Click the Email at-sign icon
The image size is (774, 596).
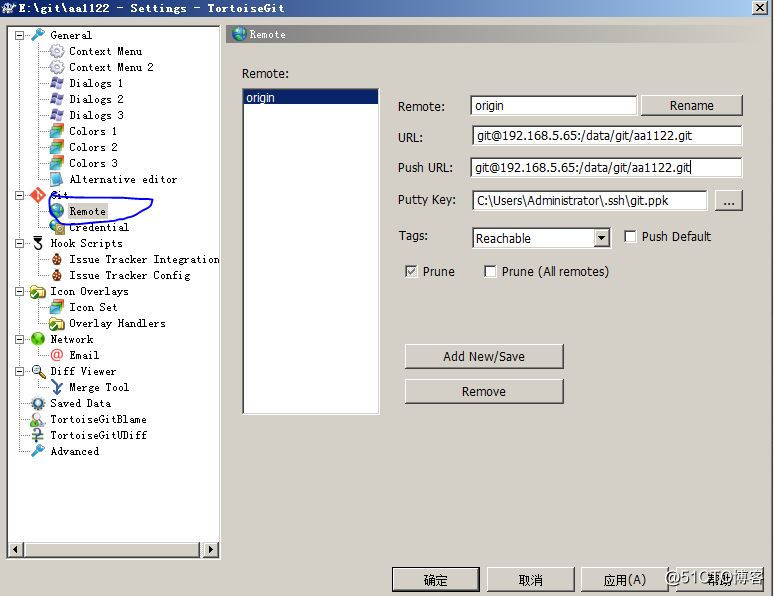pyautogui.click(x=57, y=355)
